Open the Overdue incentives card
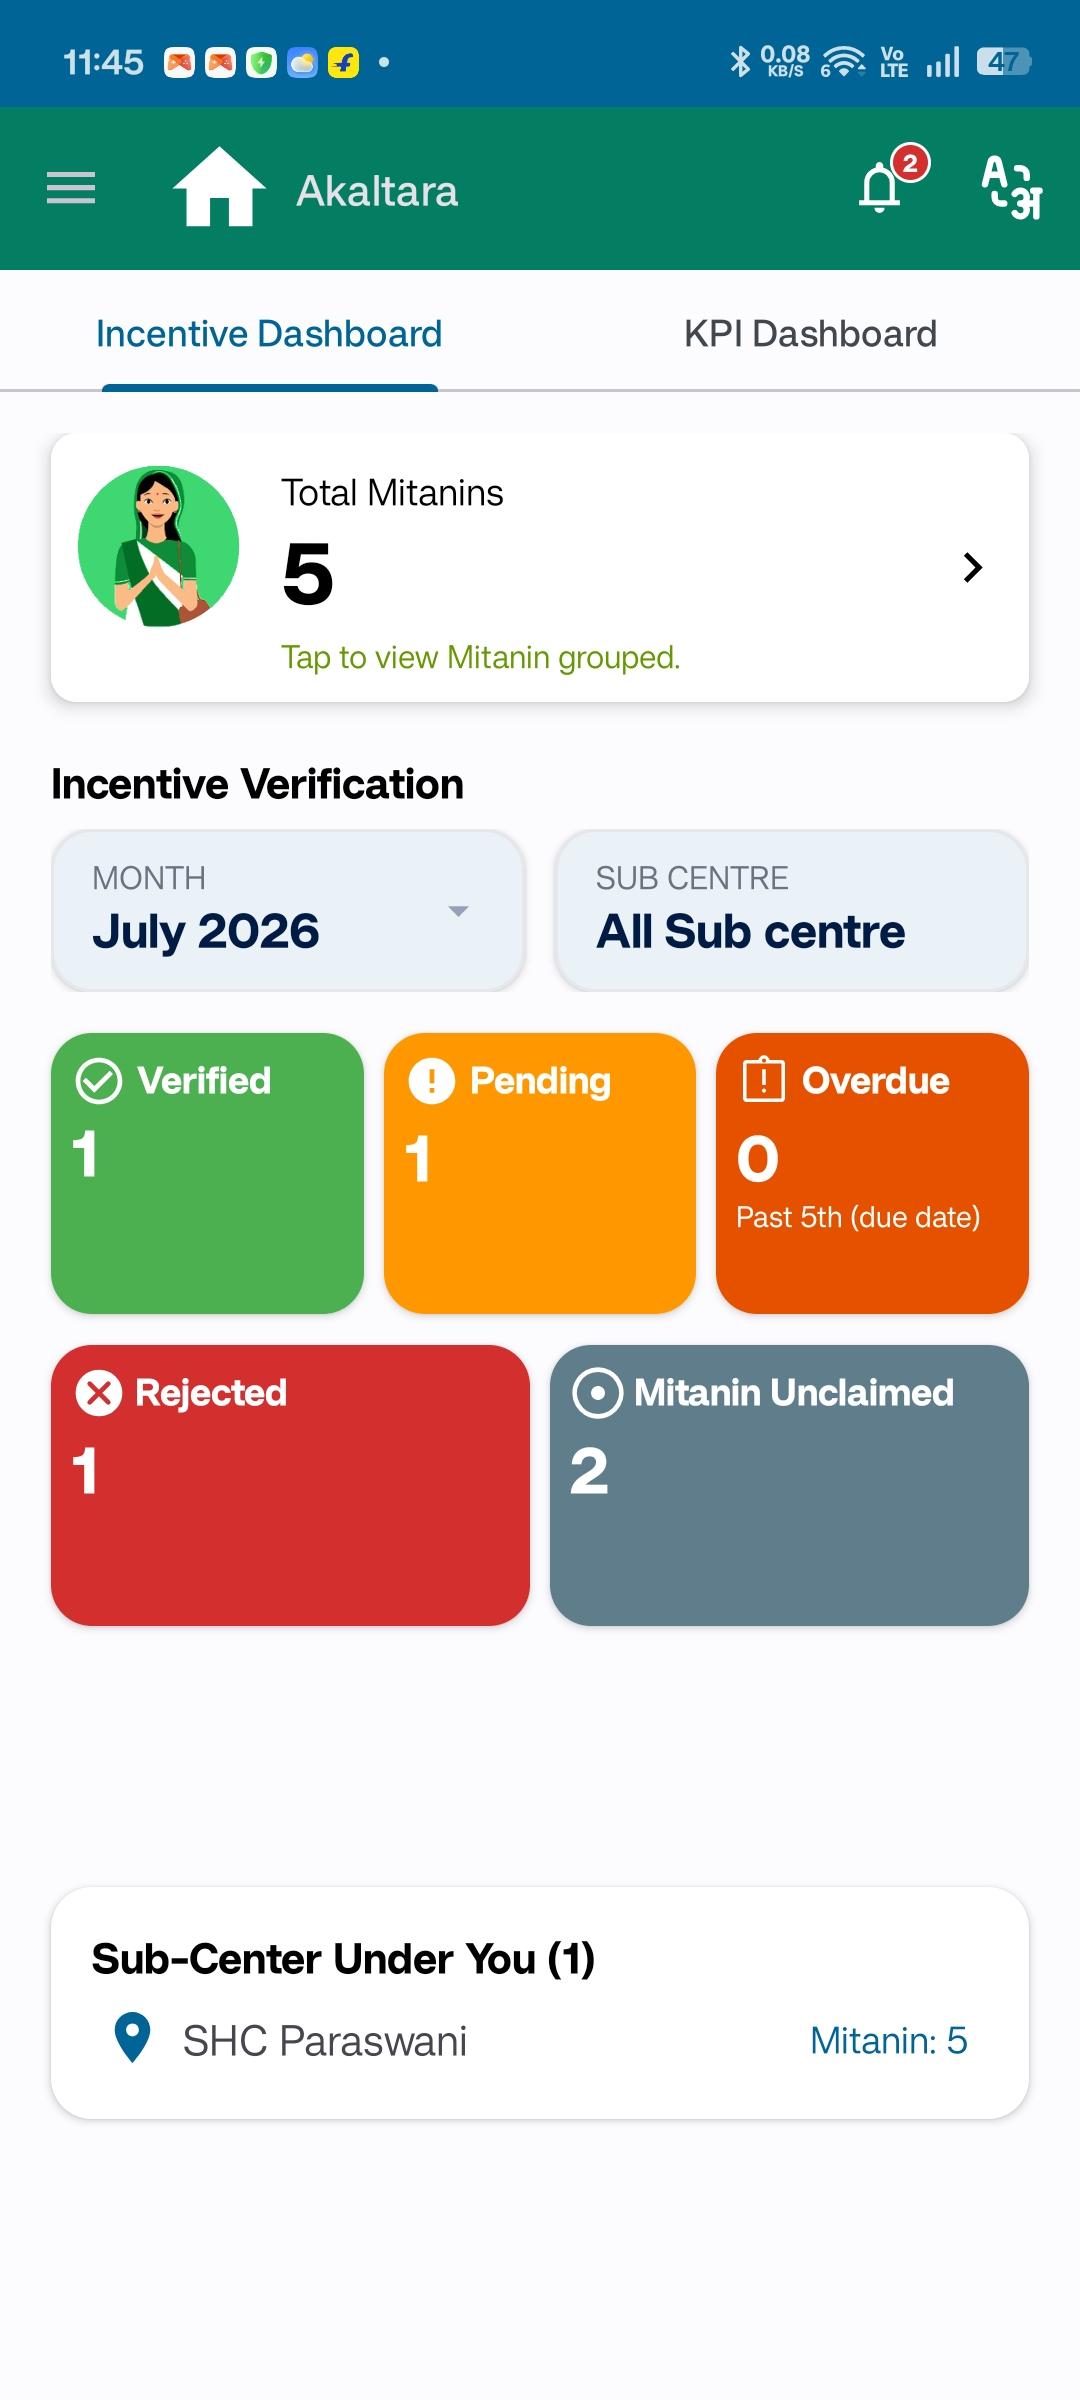1080x2400 pixels. click(x=872, y=1173)
